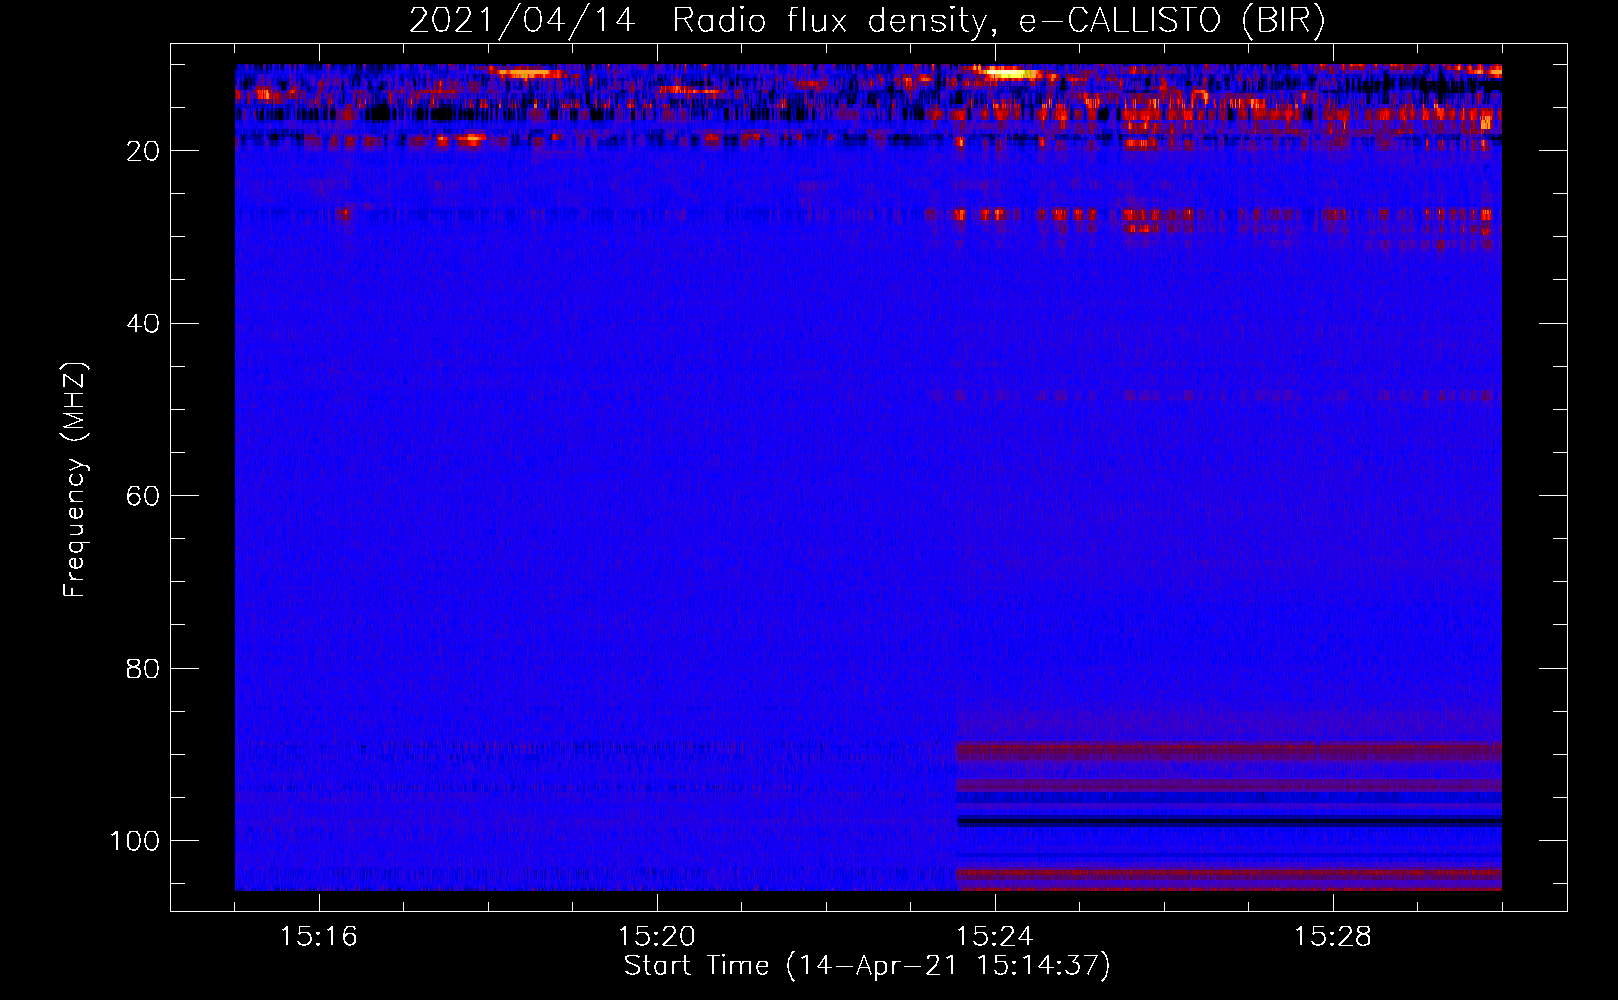Click the 15:24 time tick label

pos(995,937)
